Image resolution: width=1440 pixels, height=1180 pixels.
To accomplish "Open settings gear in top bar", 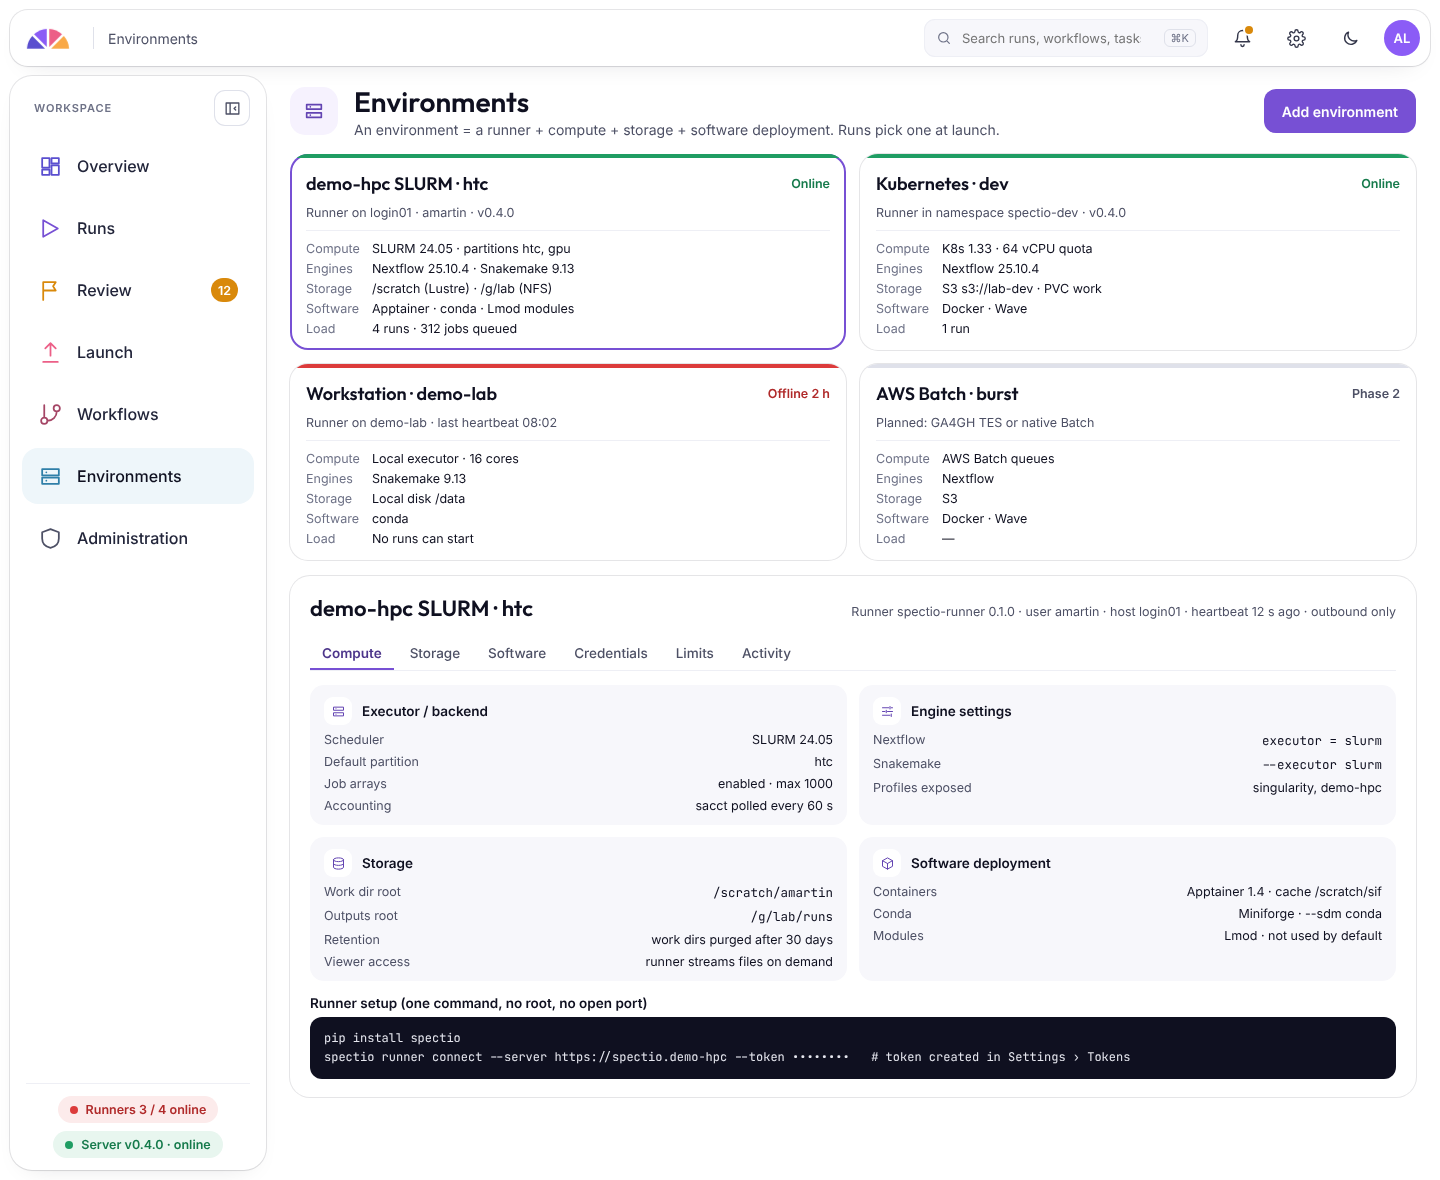I will click(1296, 38).
